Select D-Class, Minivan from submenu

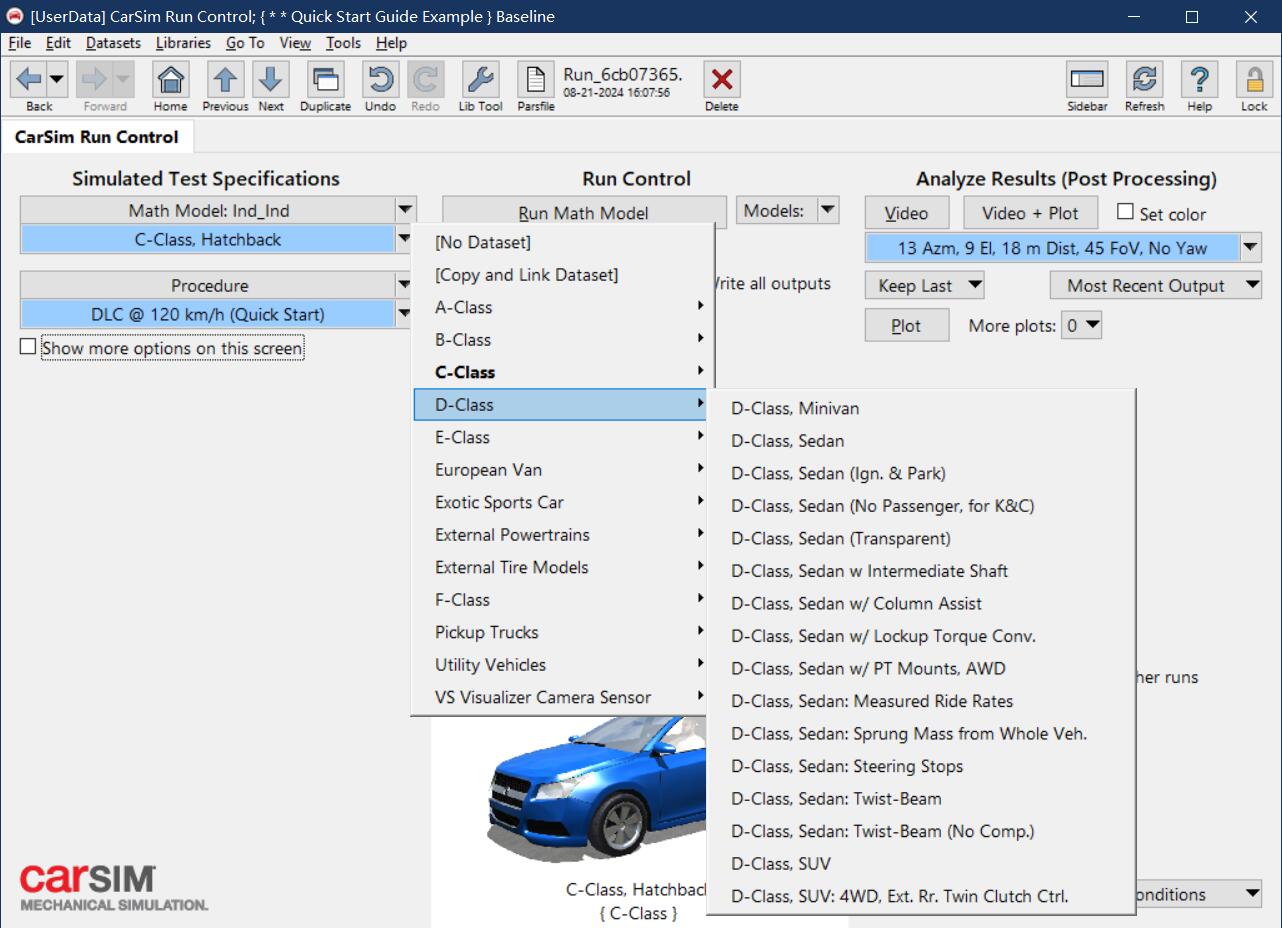(x=921, y=408)
